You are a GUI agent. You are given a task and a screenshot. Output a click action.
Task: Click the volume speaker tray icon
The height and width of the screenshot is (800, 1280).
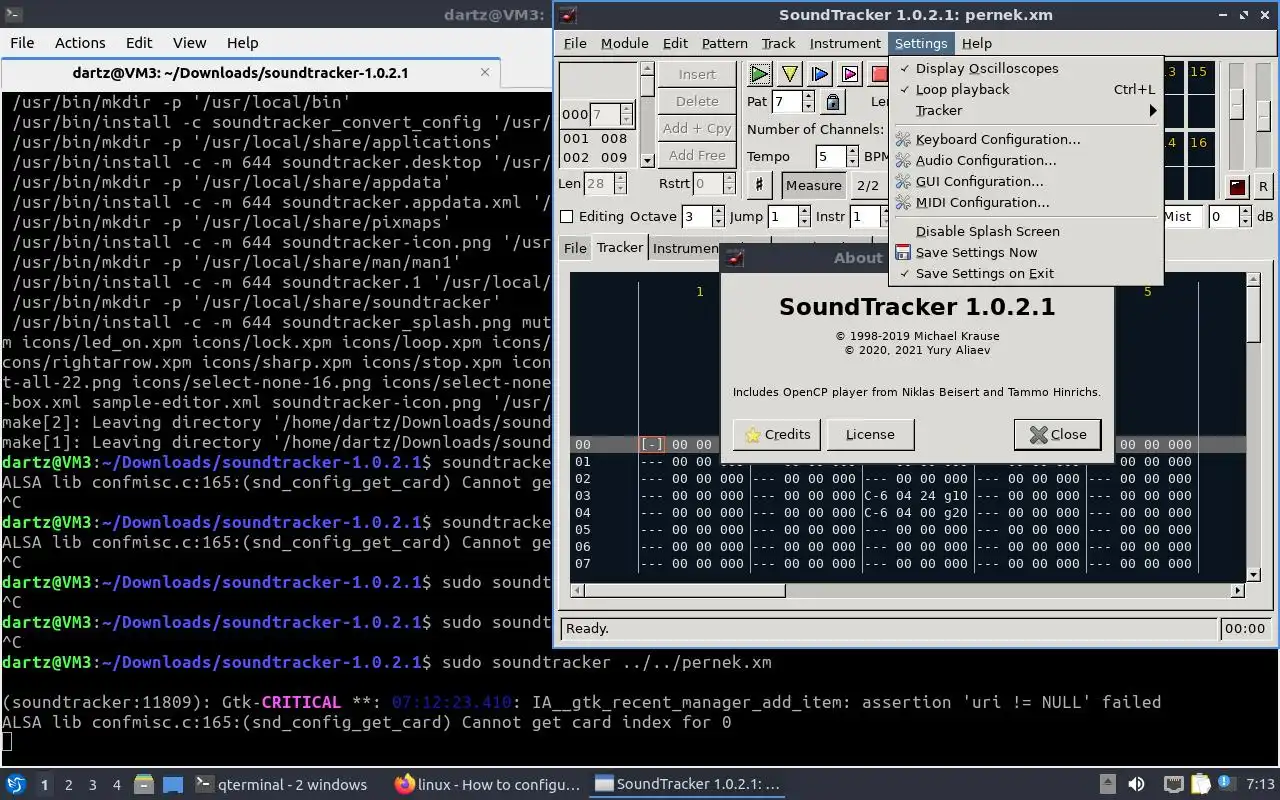(1136, 784)
